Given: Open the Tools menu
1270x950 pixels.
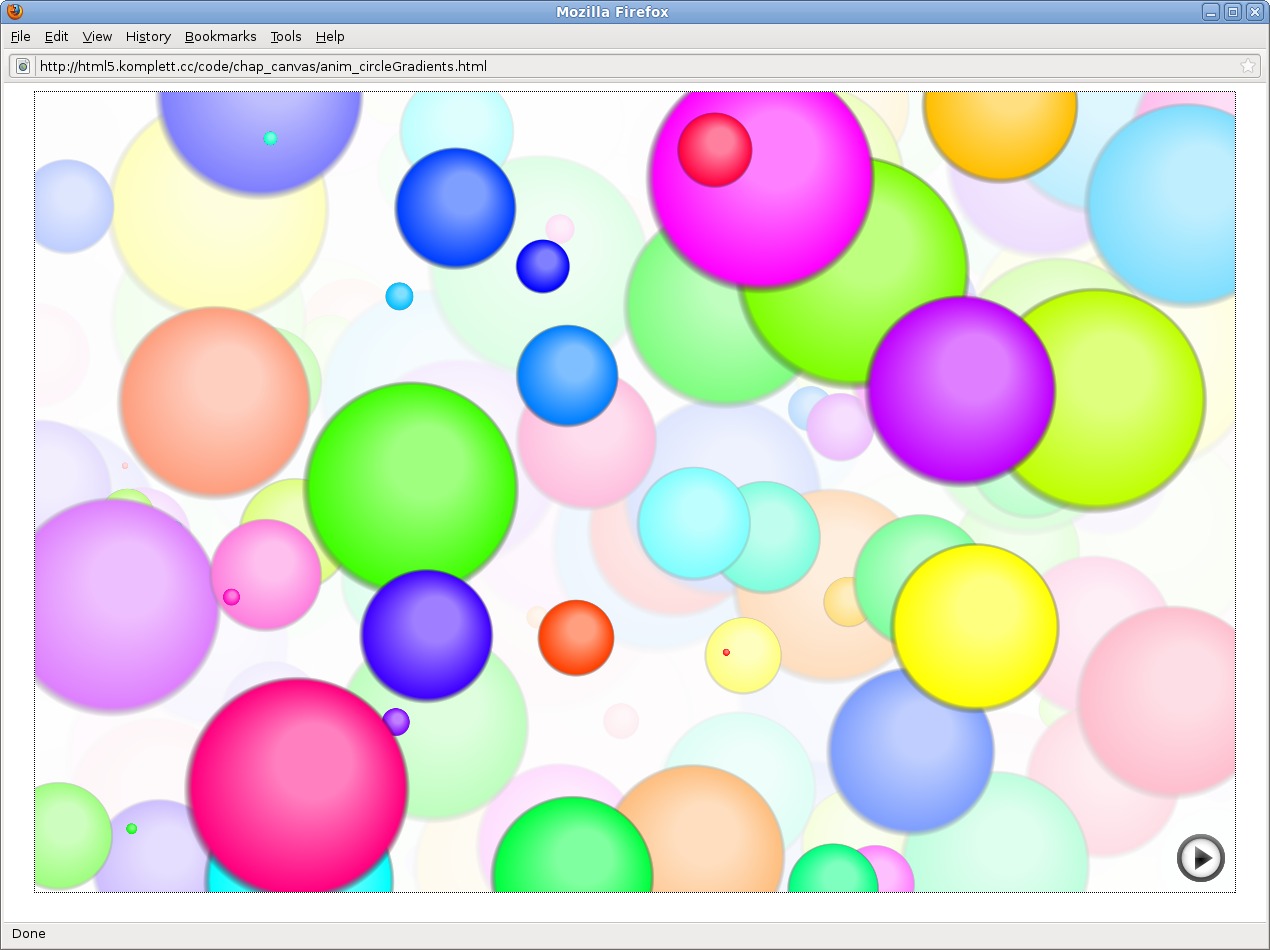Looking at the screenshot, I should (286, 36).
